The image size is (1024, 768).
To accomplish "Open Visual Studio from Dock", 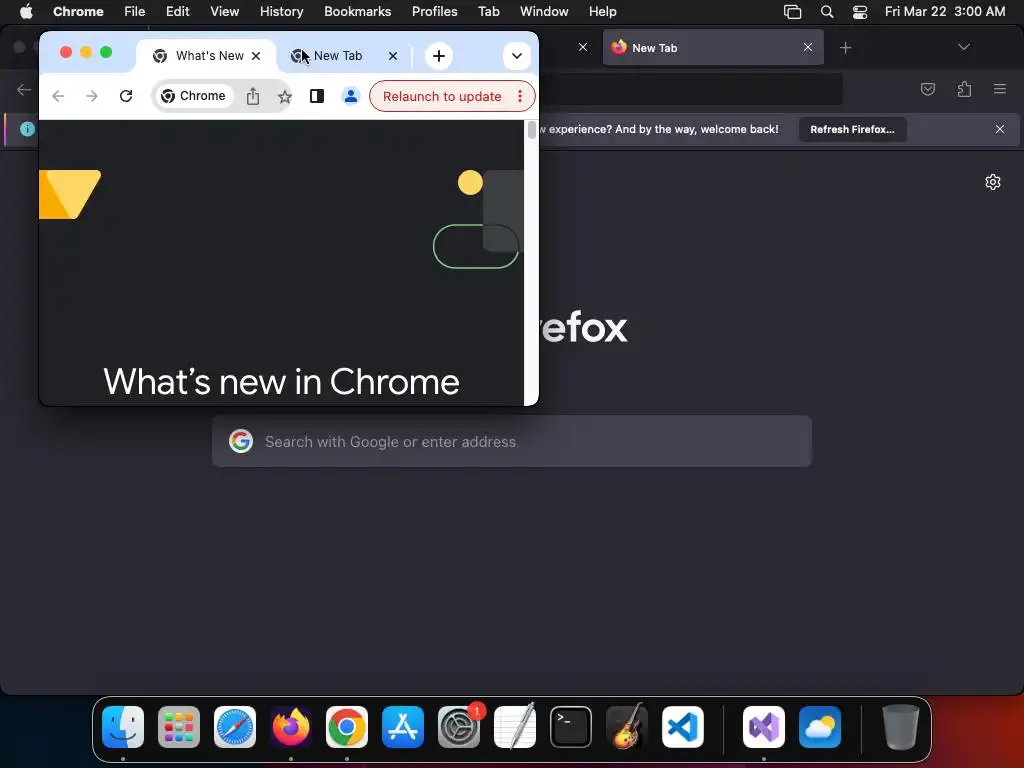I will (x=764, y=727).
